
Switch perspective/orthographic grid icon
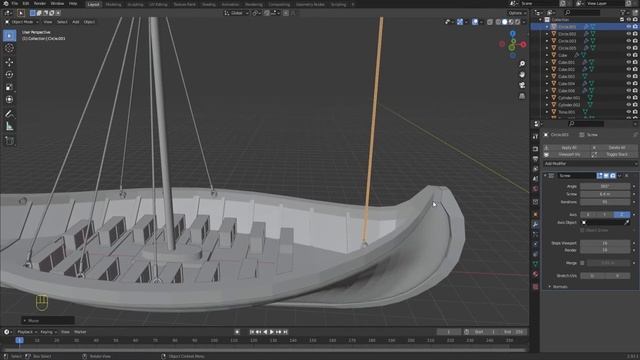click(522, 96)
